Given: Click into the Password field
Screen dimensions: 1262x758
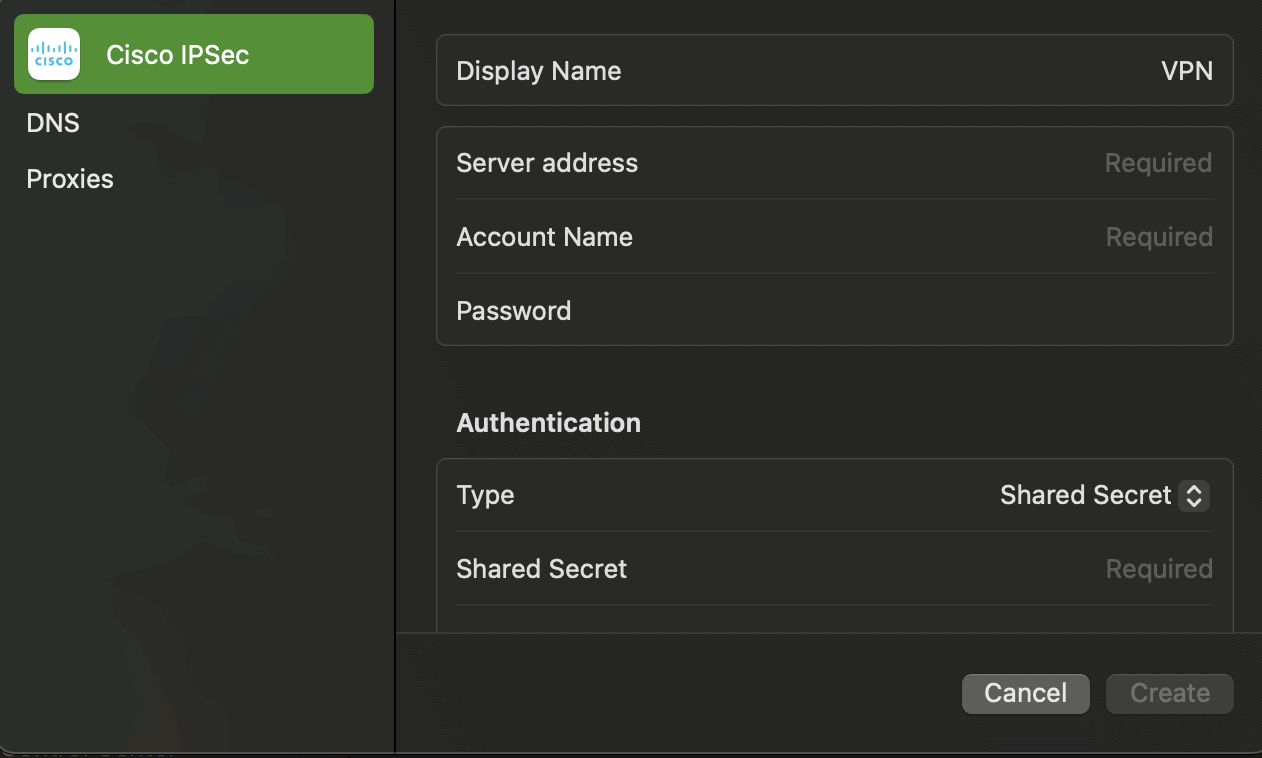Looking at the screenshot, I should (834, 311).
